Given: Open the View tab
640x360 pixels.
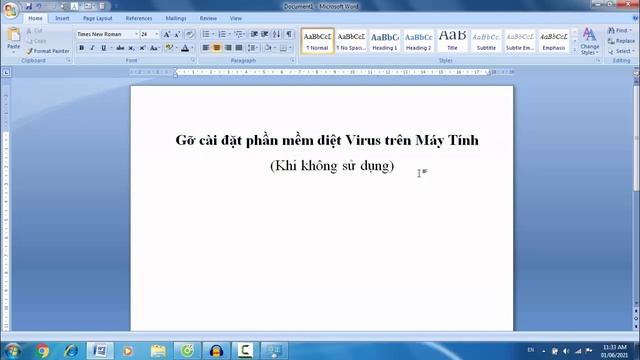Looking at the screenshot, I should coord(236,18).
